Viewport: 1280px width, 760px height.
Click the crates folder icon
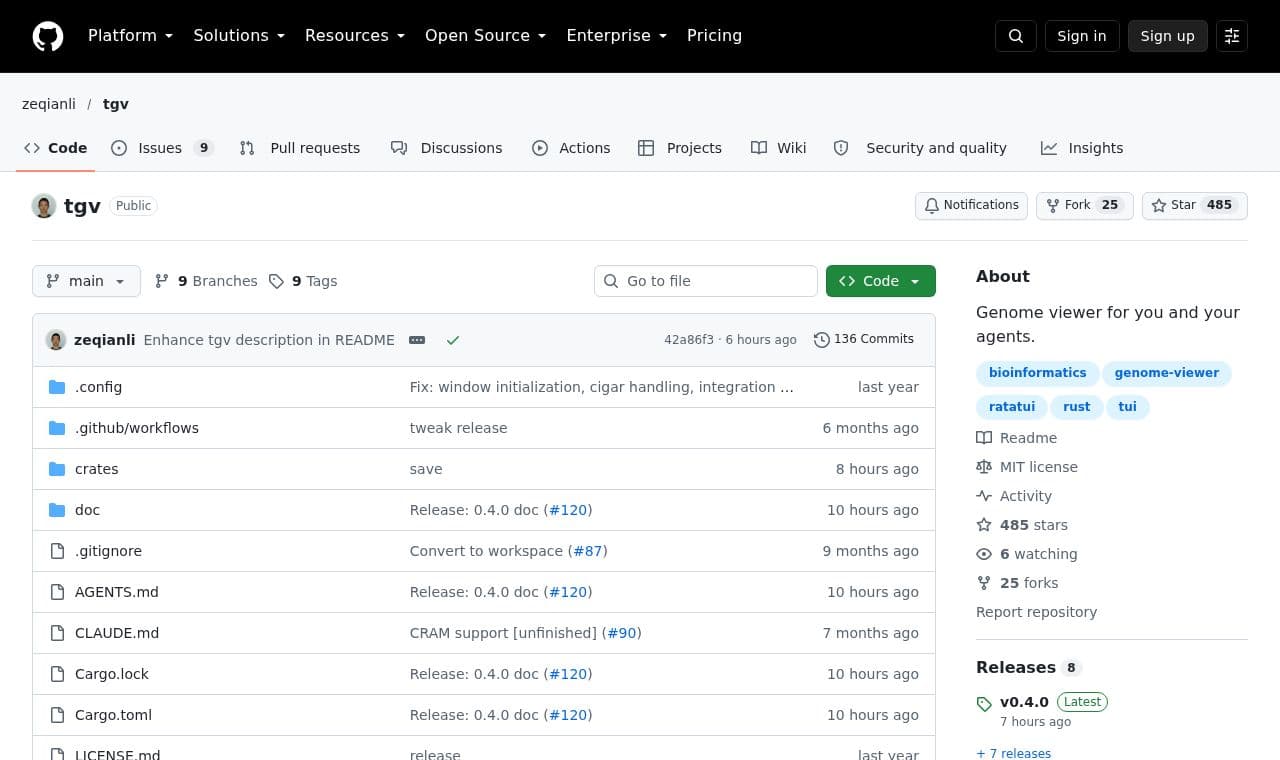[57, 469]
